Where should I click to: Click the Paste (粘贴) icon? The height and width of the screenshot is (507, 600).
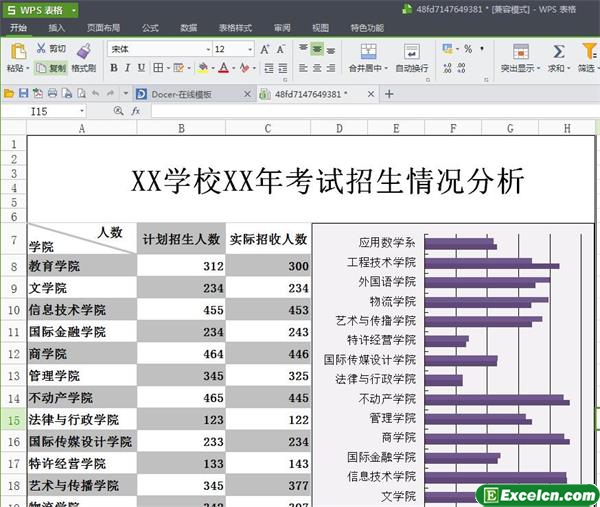click(x=17, y=50)
